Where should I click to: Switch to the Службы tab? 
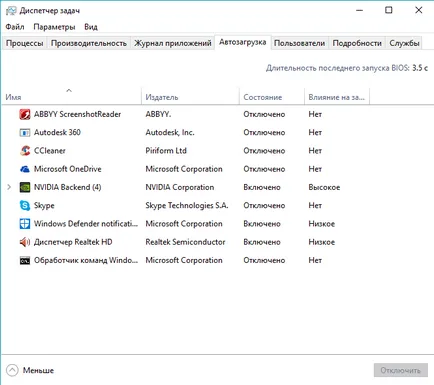point(404,43)
